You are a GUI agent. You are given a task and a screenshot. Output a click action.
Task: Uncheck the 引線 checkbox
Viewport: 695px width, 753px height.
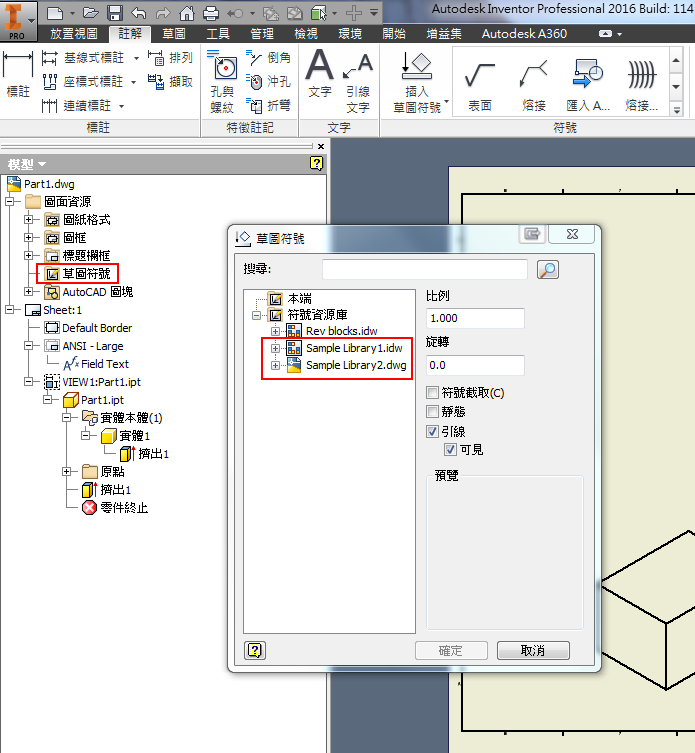432,431
